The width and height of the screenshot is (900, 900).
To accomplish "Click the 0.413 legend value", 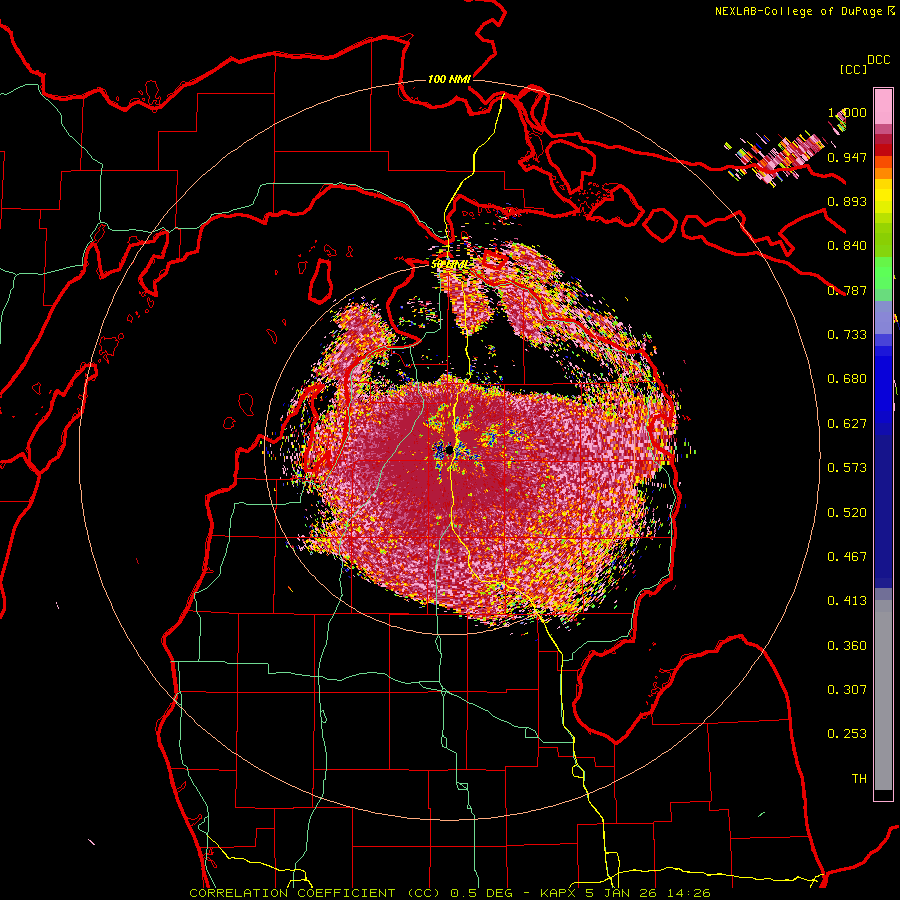I will coord(847,601).
